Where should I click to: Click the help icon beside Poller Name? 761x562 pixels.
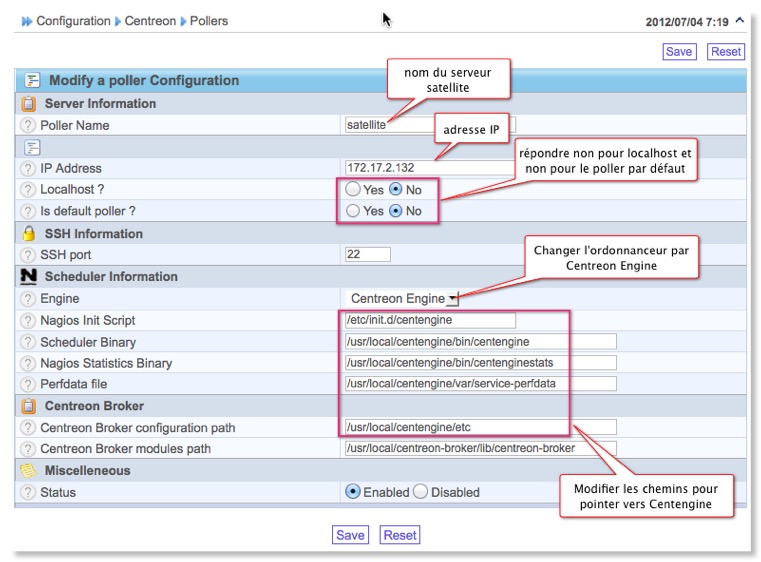[x=28, y=125]
